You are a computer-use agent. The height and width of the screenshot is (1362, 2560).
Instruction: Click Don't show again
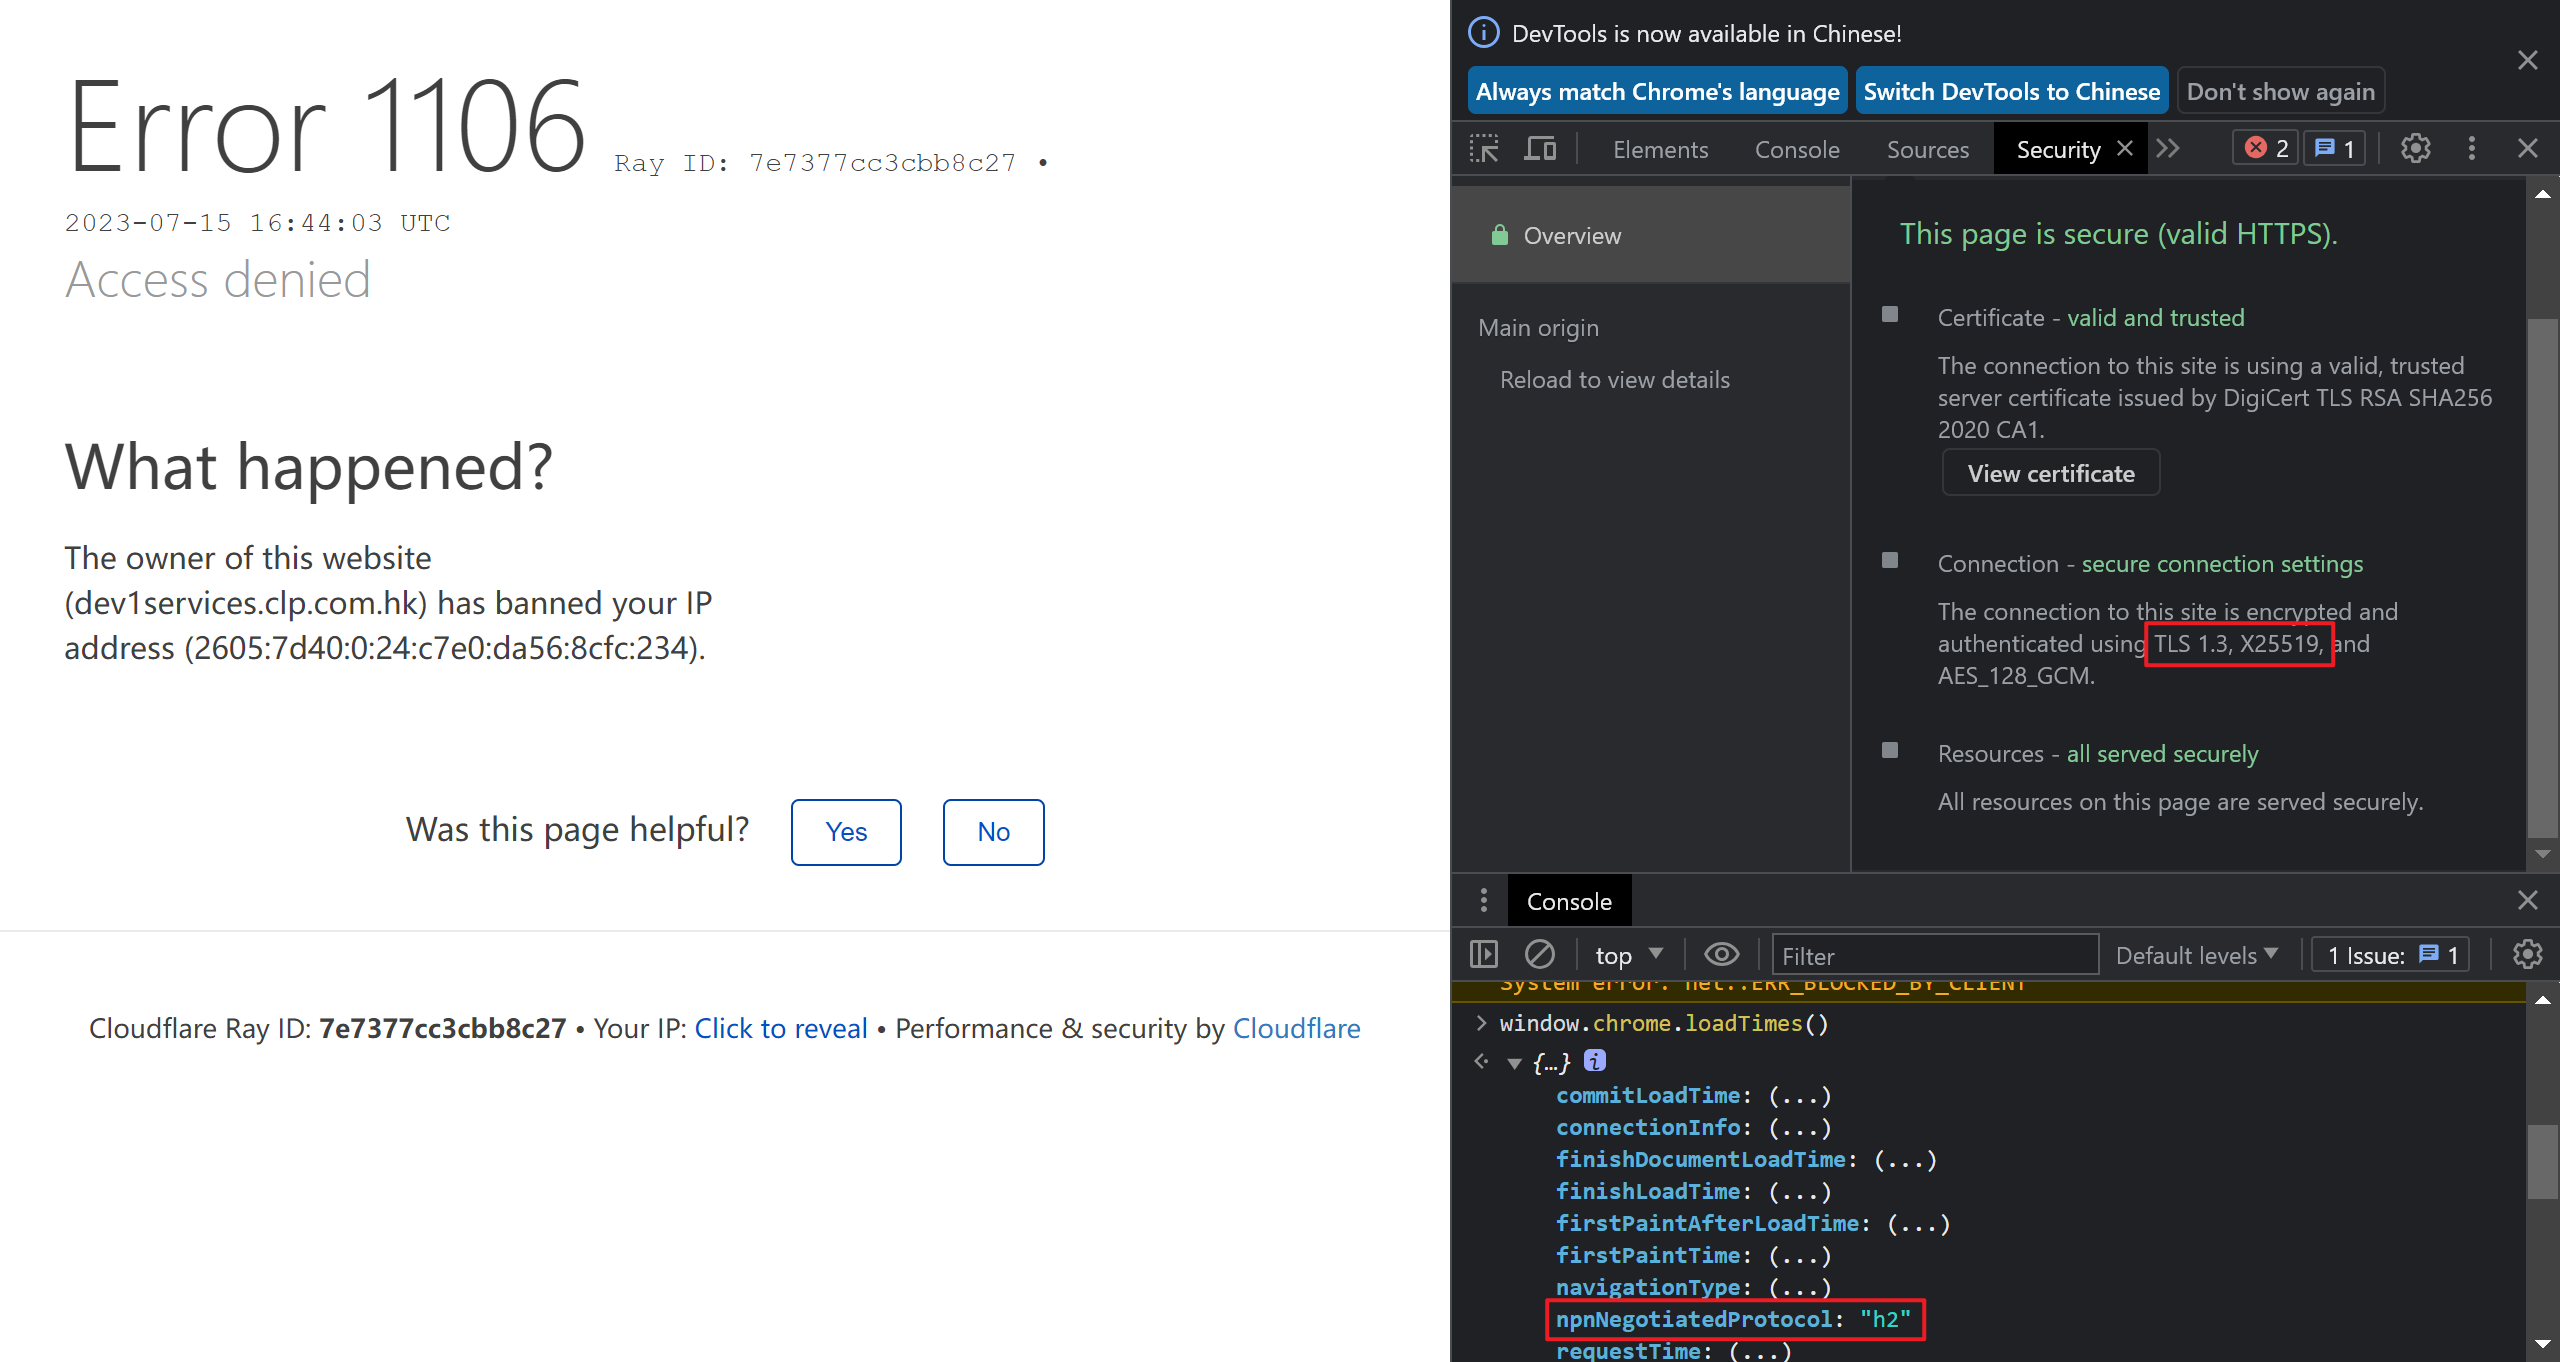click(x=2281, y=91)
